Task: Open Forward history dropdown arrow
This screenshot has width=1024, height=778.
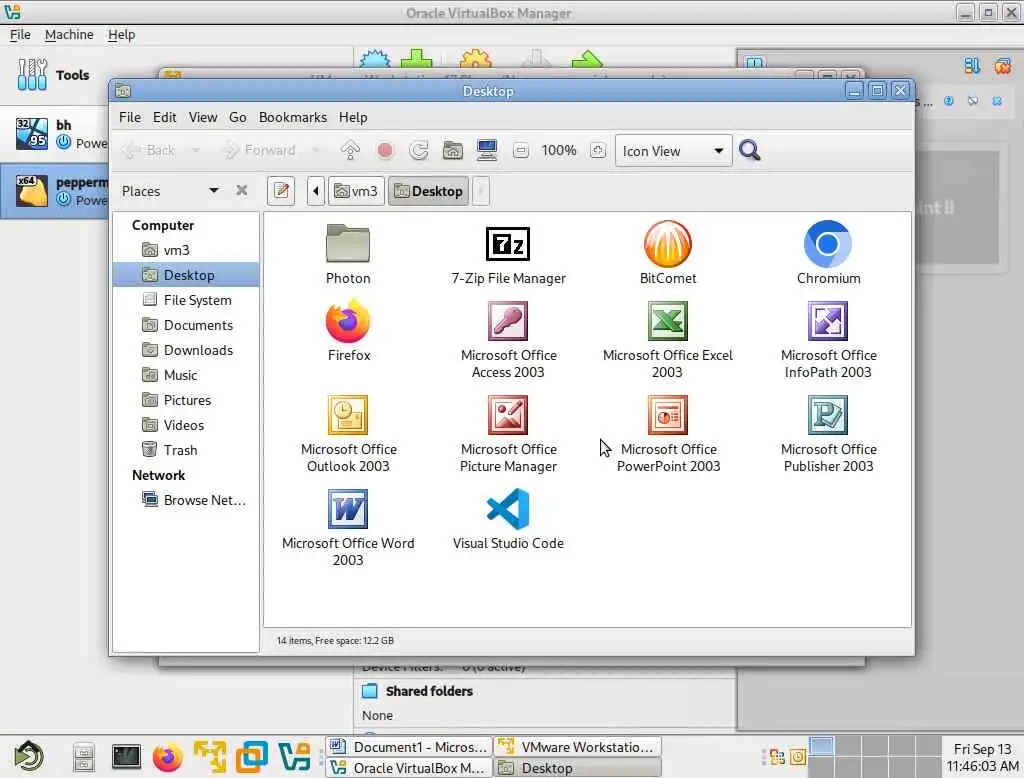Action: pyautogui.click(x=316, y=151)
